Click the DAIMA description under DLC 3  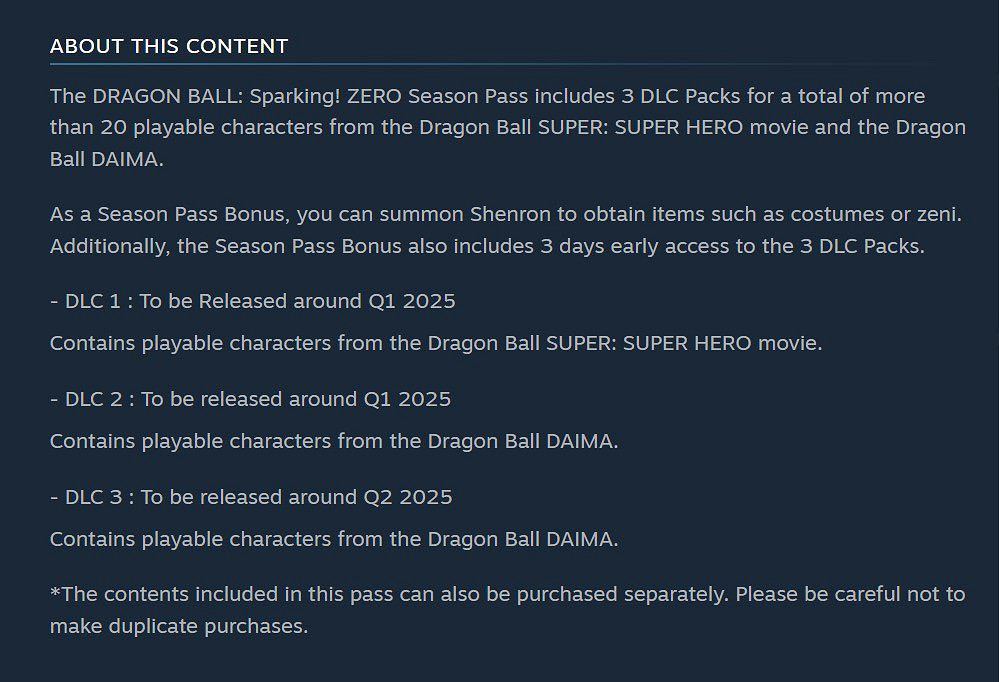334,539
